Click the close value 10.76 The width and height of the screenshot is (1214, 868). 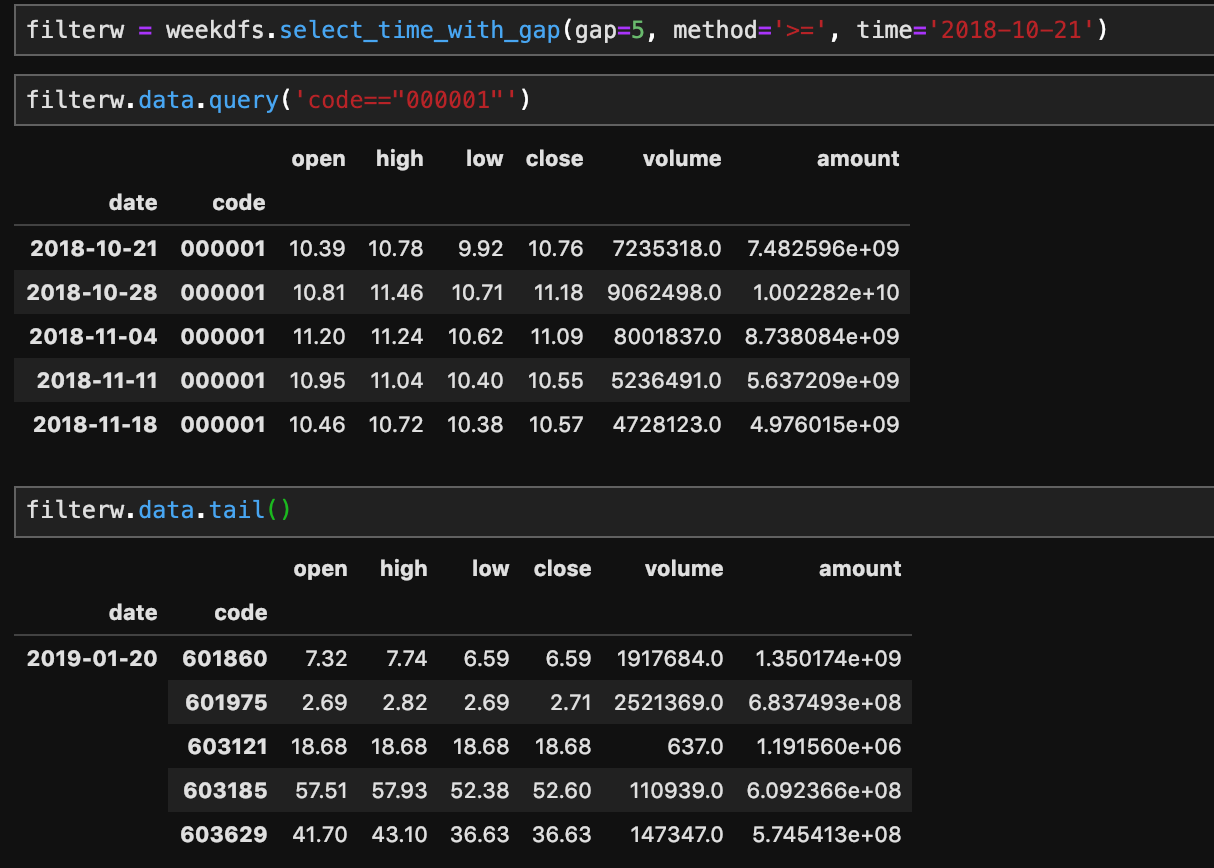[553, 248]
